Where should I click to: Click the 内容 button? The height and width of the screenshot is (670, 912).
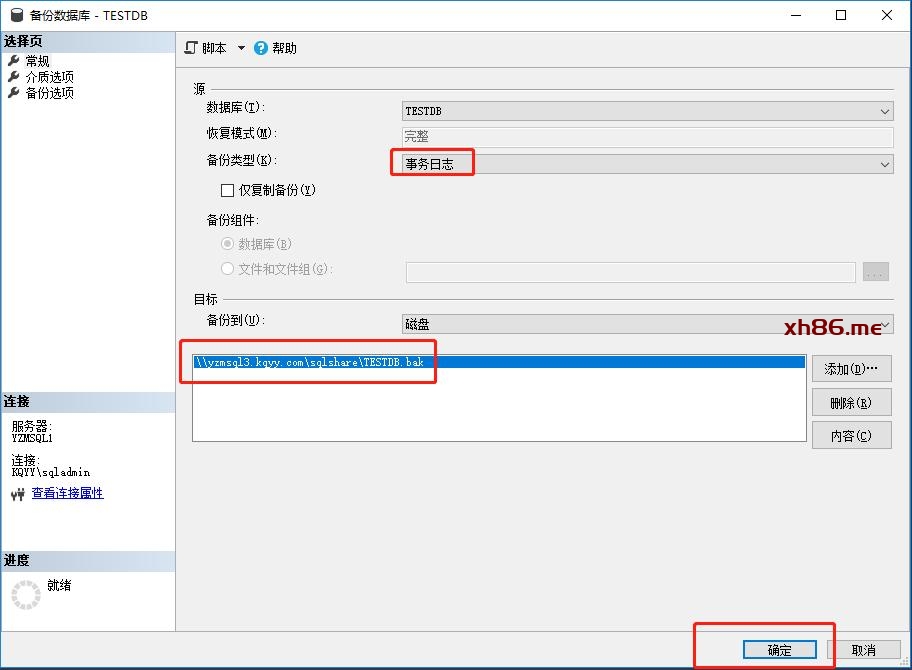click(851, 436)
